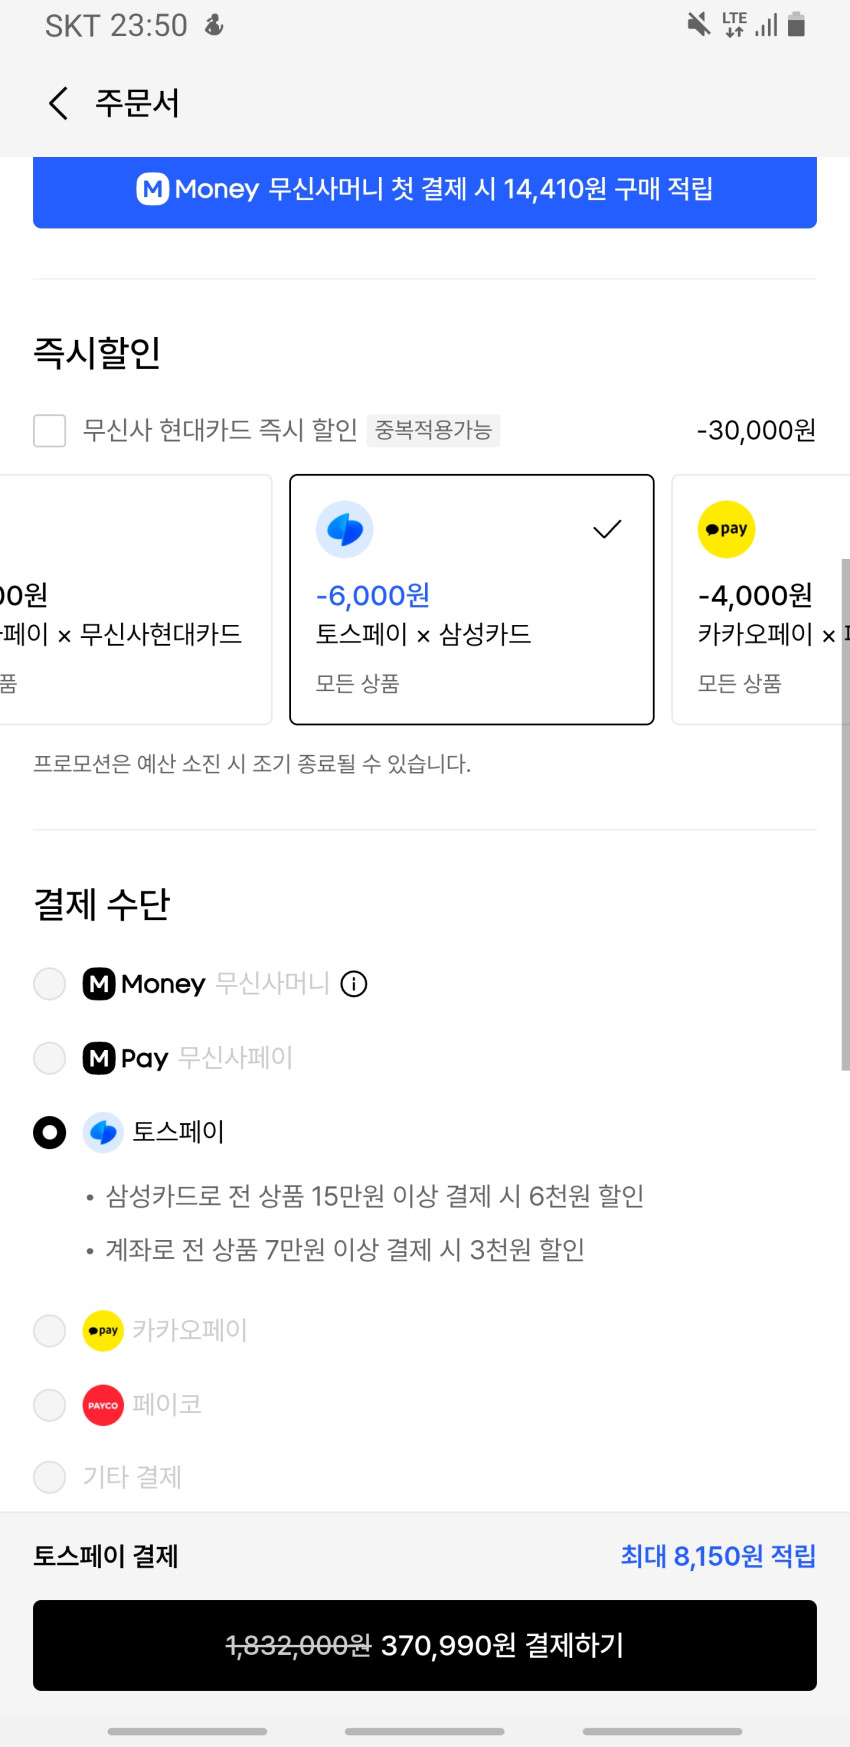The width and height of the screenshot is (850, 1747).
Task: Tap the 무신사머니 첫 결제 적립 banner
Action: pos(425,190)
